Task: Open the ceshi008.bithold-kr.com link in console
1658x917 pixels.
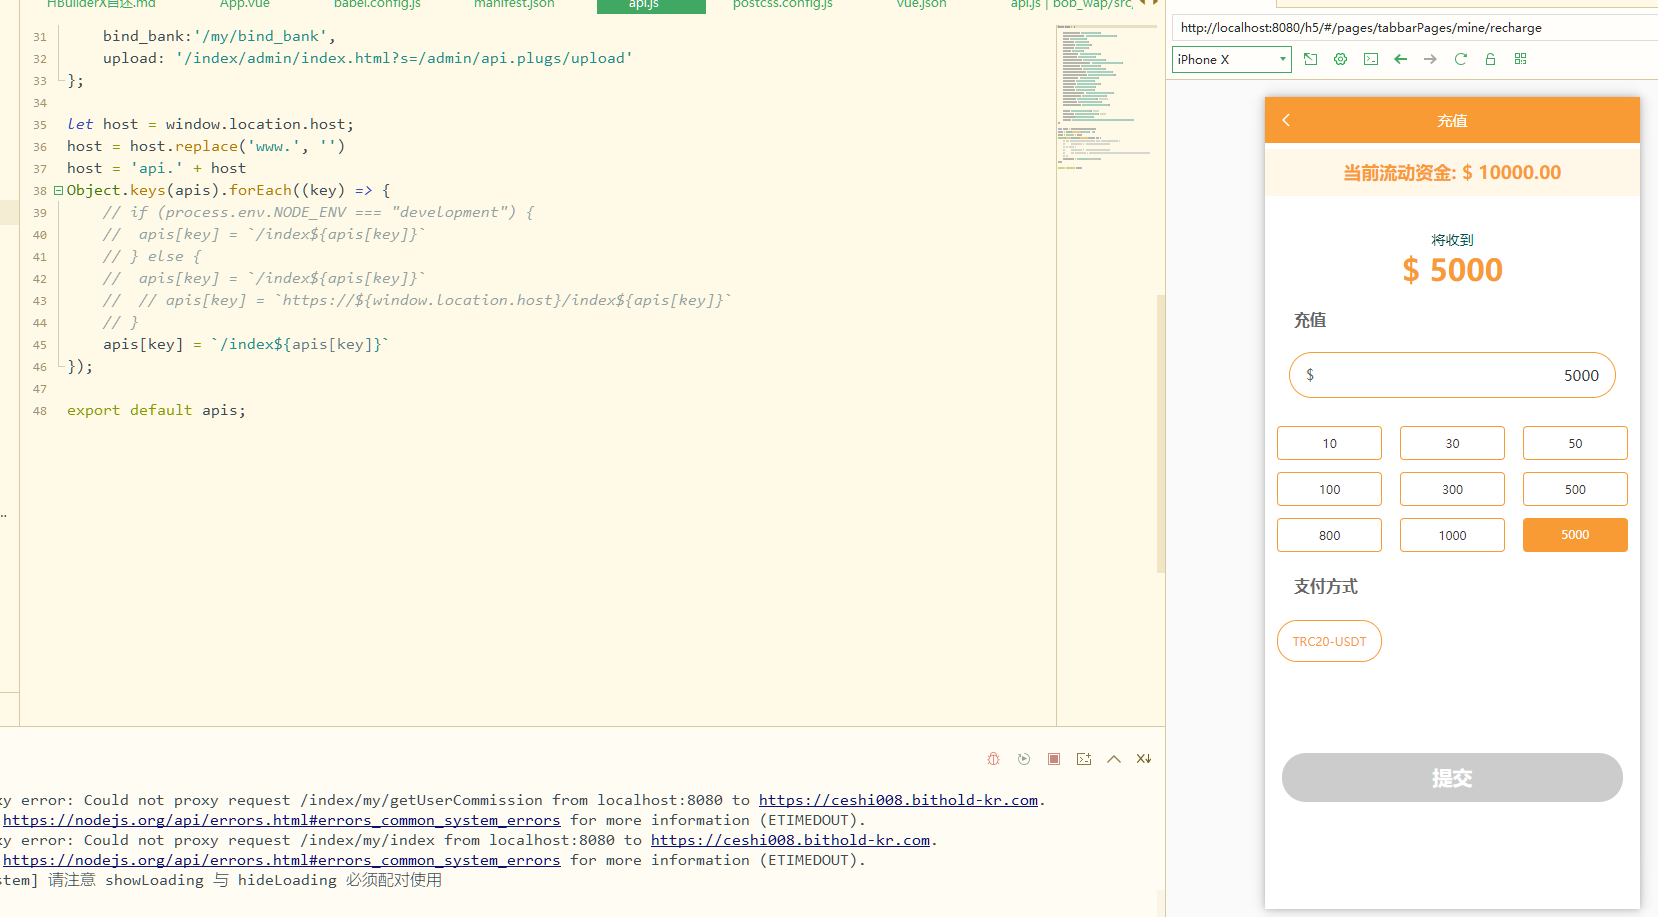Action: [x=897, y=800]
